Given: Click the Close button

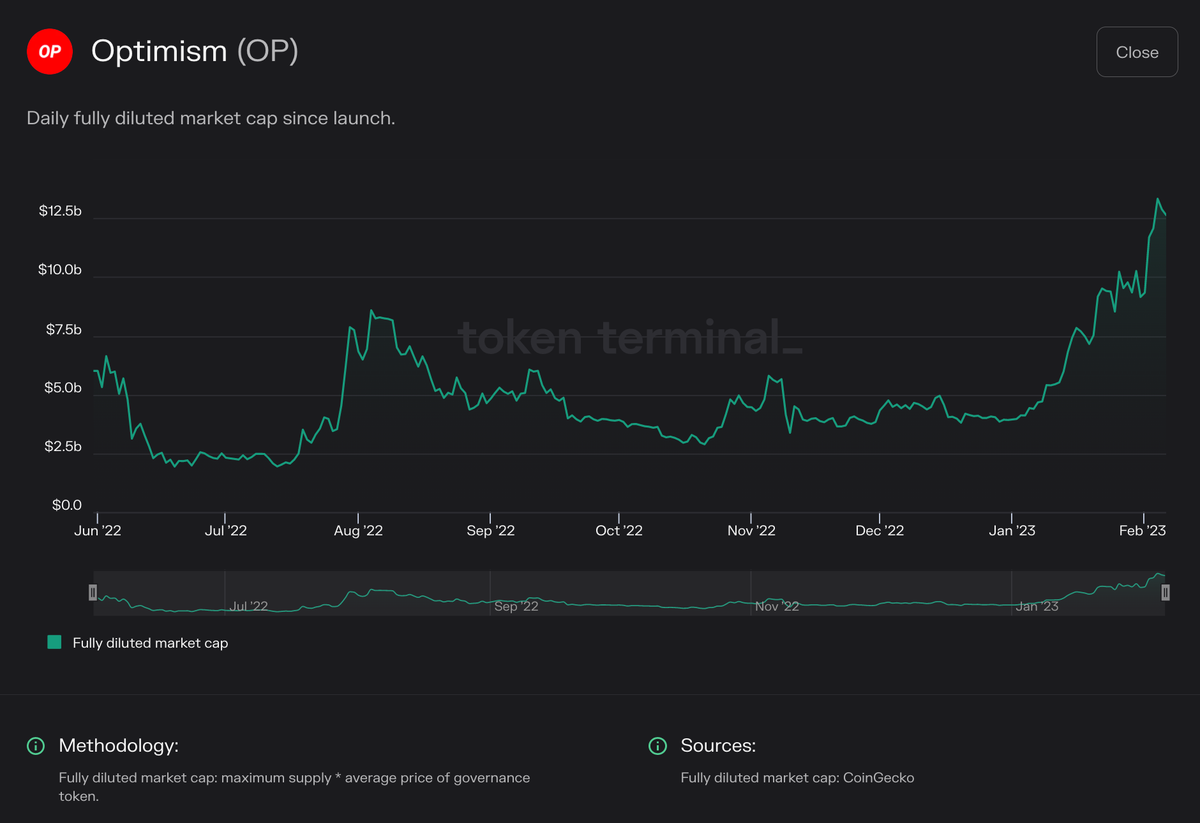Looking at the screenshot, I should (1137, 51).
